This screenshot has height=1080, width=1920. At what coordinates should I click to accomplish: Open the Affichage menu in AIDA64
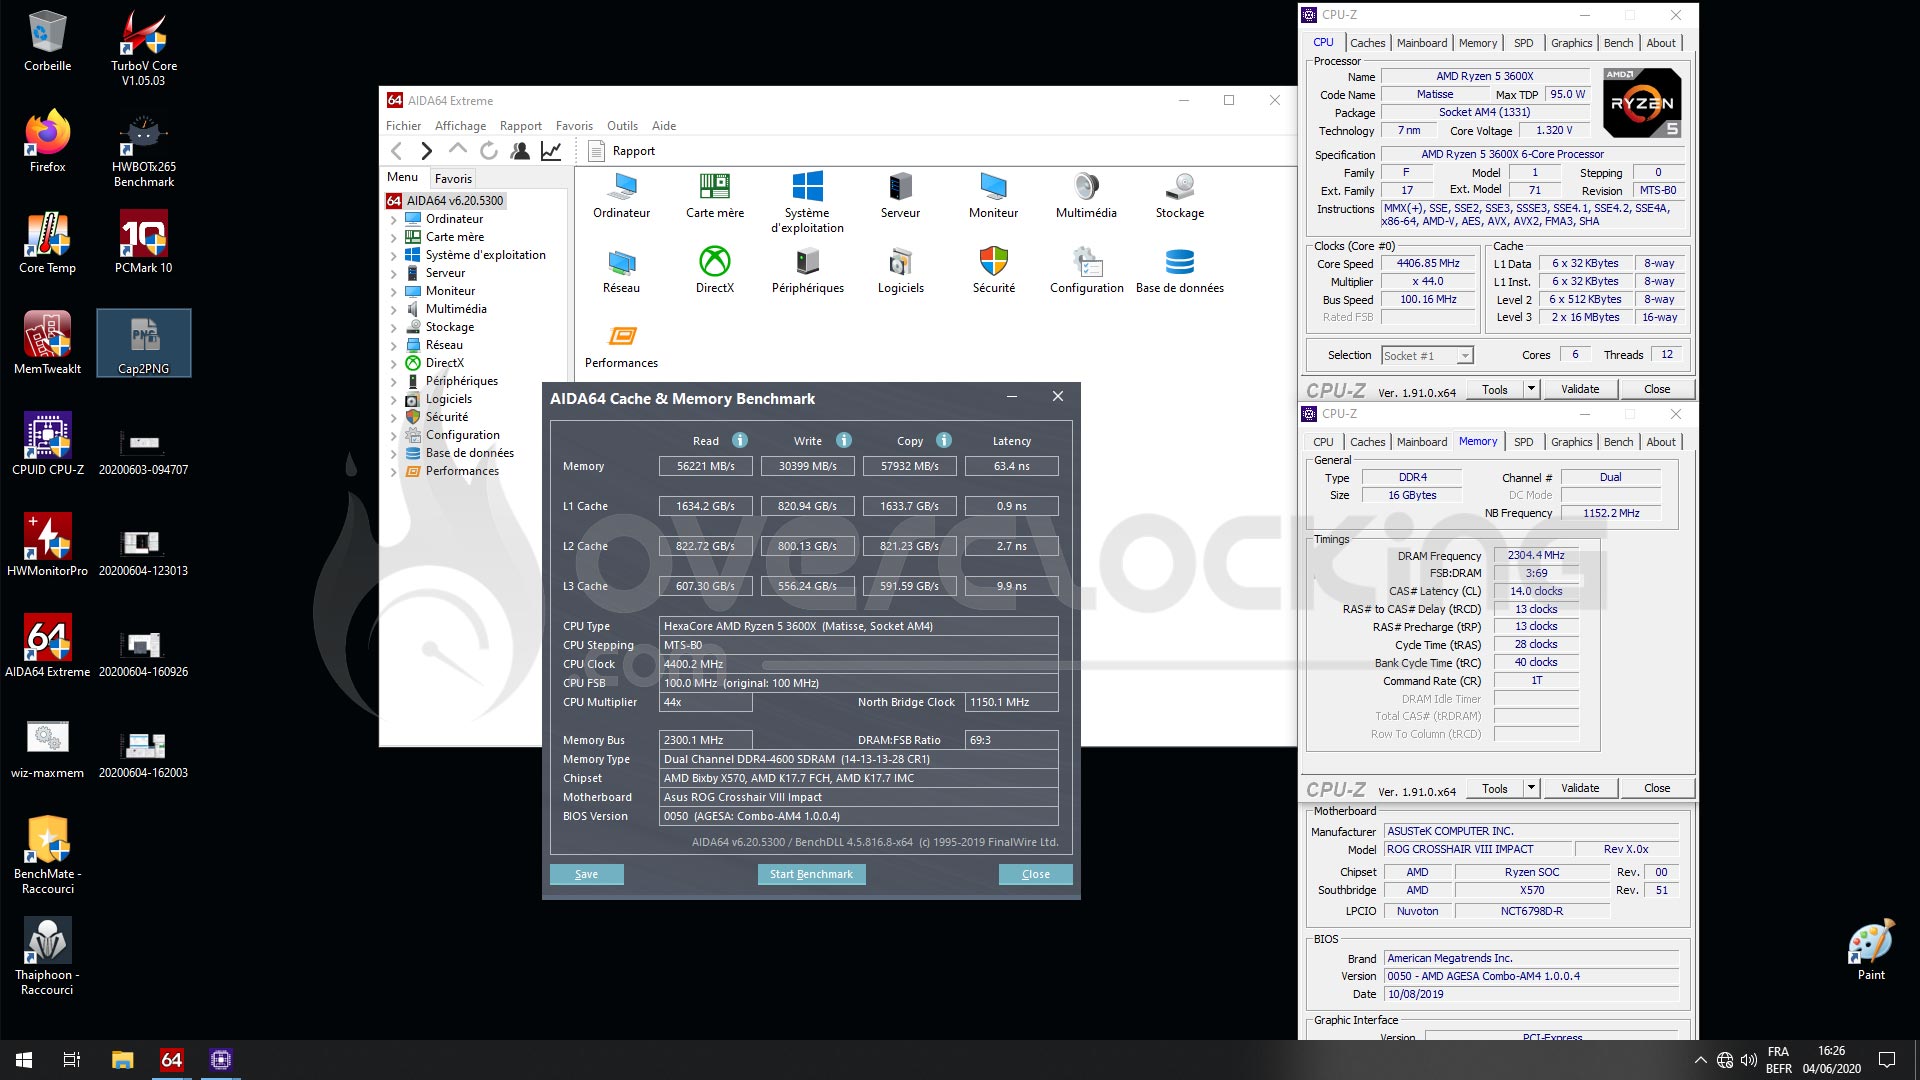(x=460, y=126)
